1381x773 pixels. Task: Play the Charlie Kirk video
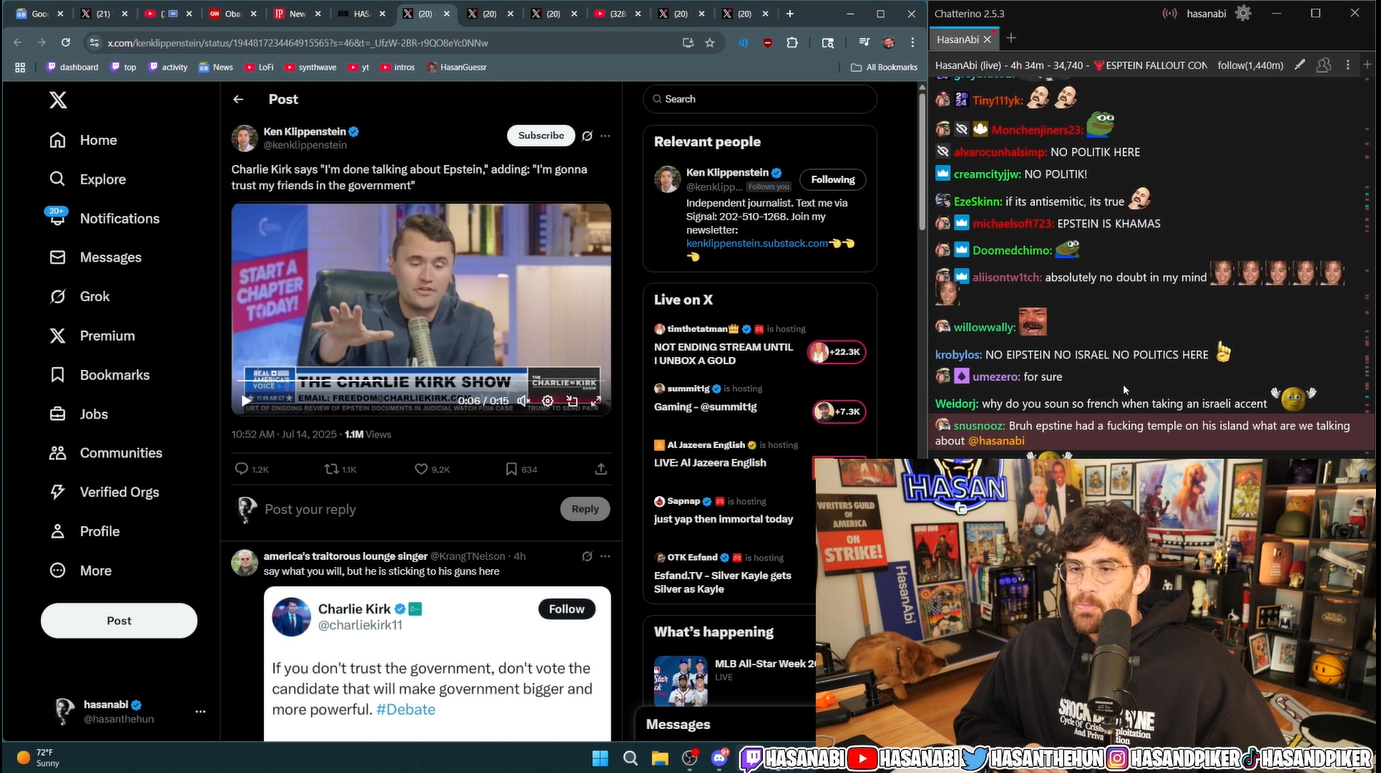247,400
